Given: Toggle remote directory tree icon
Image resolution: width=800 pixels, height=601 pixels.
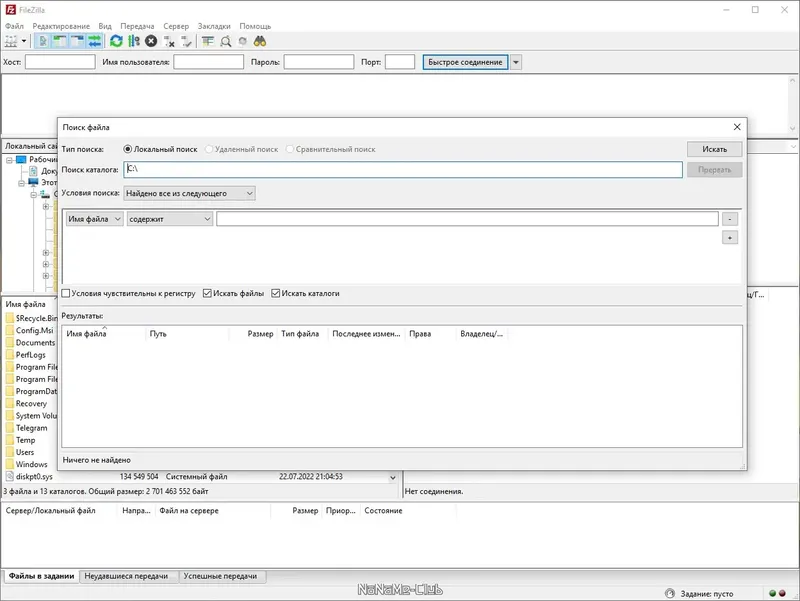Looking at the screenshot, I should [x=77, y=41].
